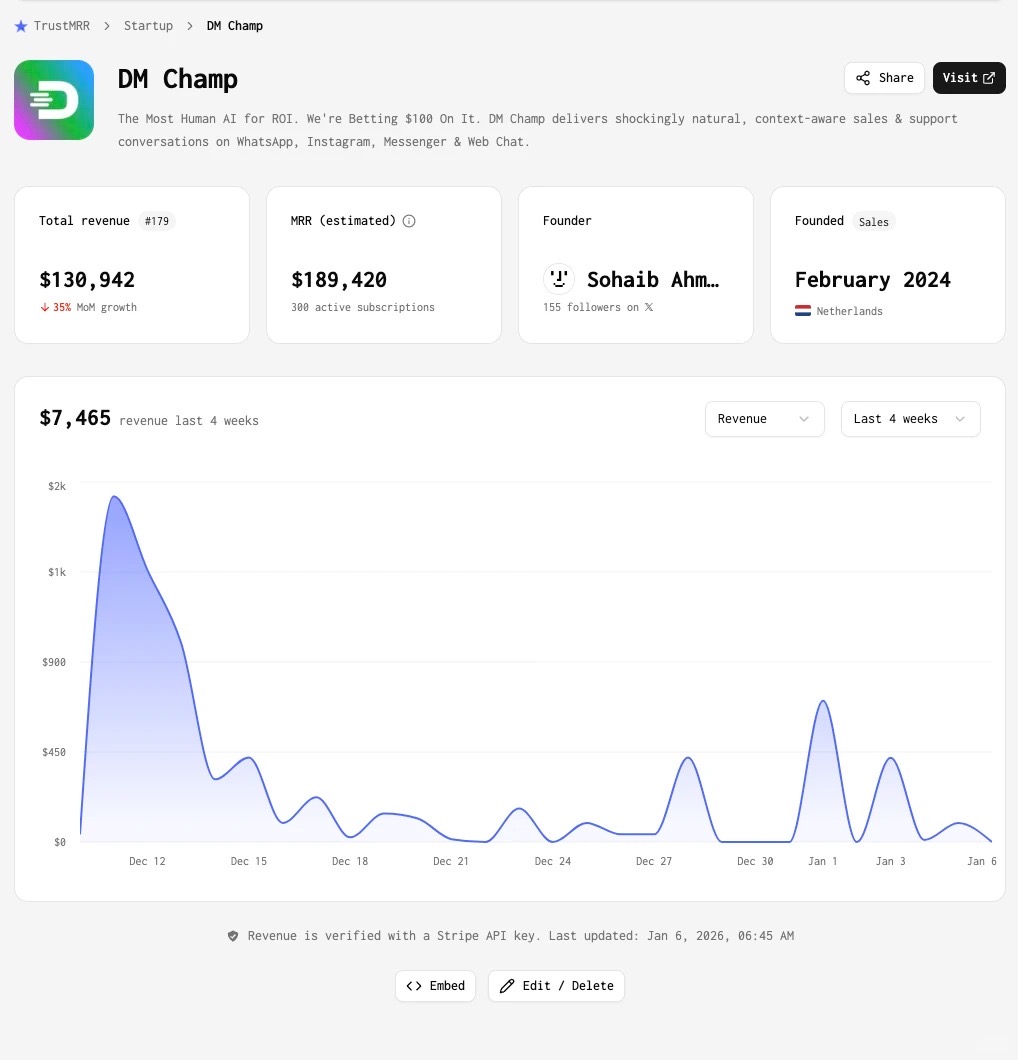Click the DM Champ breadcrumb text

tap(235, 26)
